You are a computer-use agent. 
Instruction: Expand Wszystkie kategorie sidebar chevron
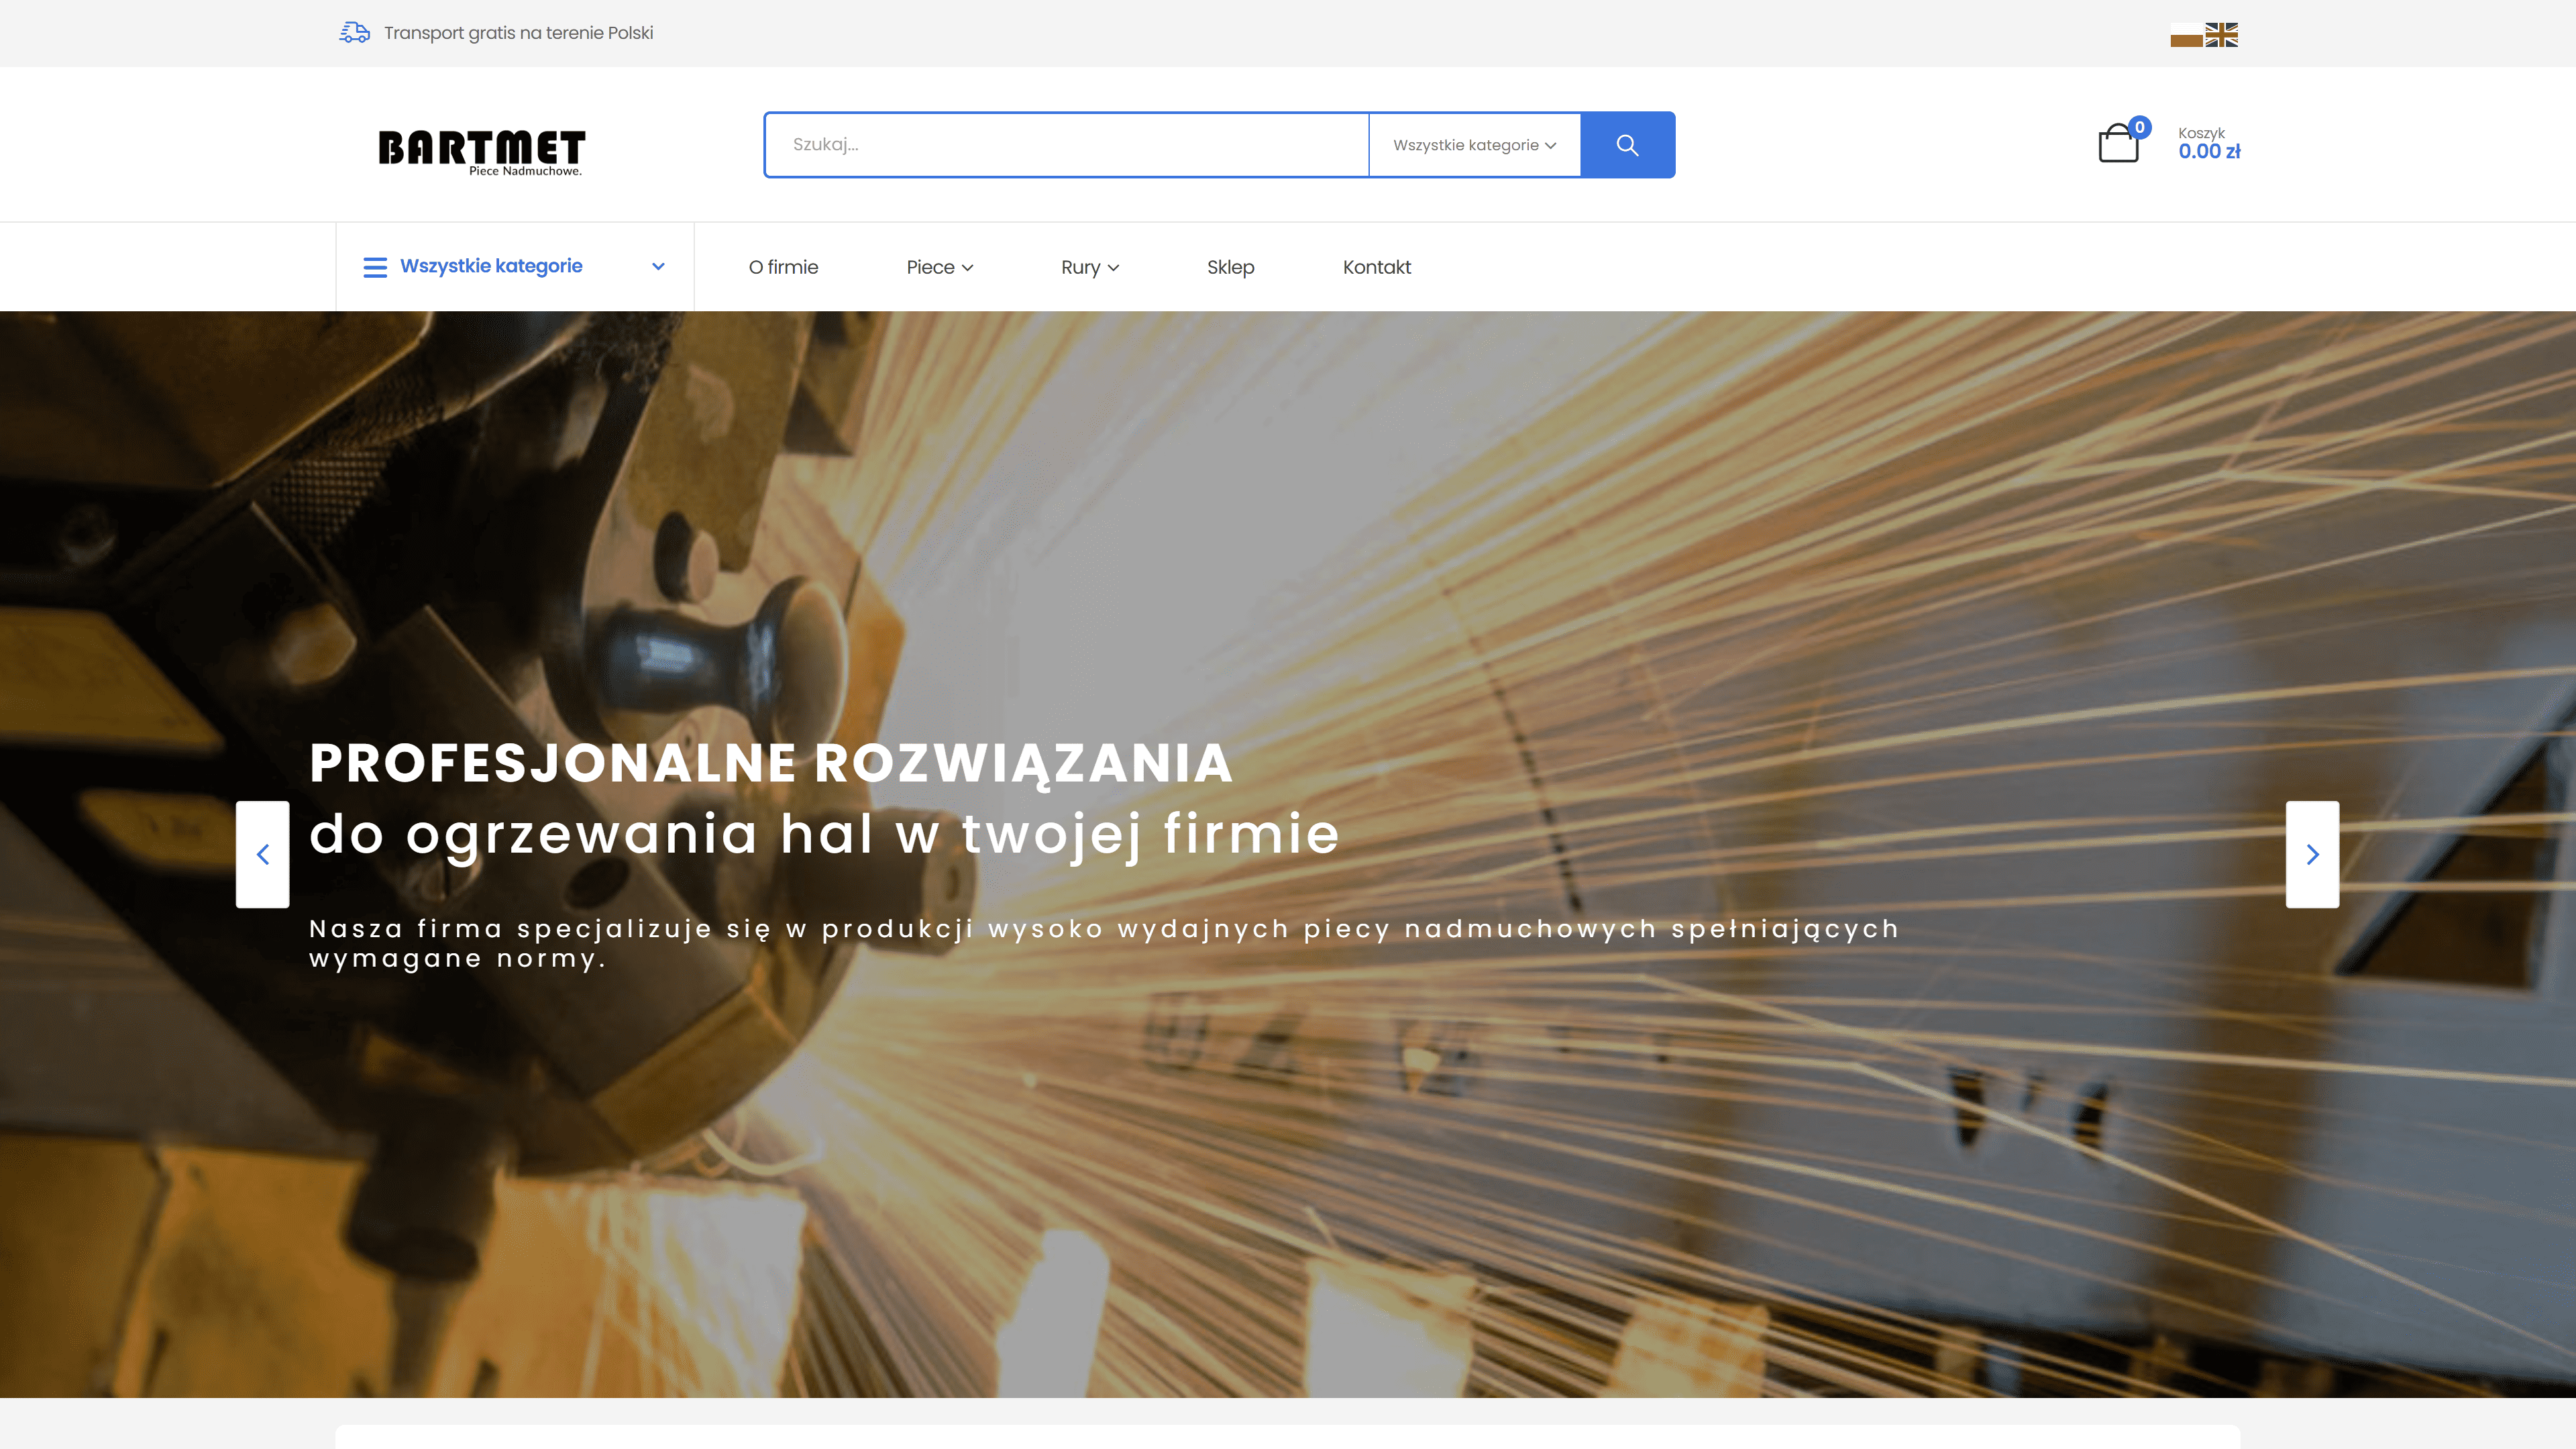pos(658,267)
